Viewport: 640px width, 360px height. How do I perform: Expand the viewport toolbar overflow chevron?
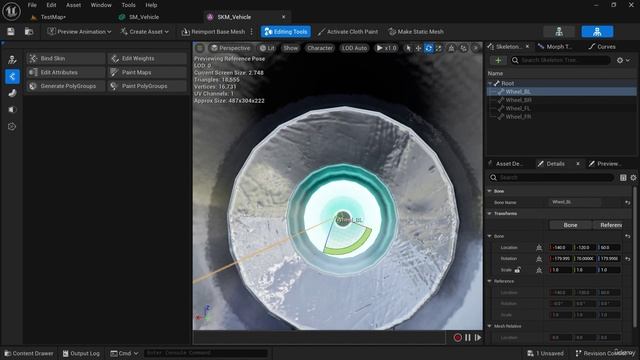pyautogui.click(x=476, y=48)
